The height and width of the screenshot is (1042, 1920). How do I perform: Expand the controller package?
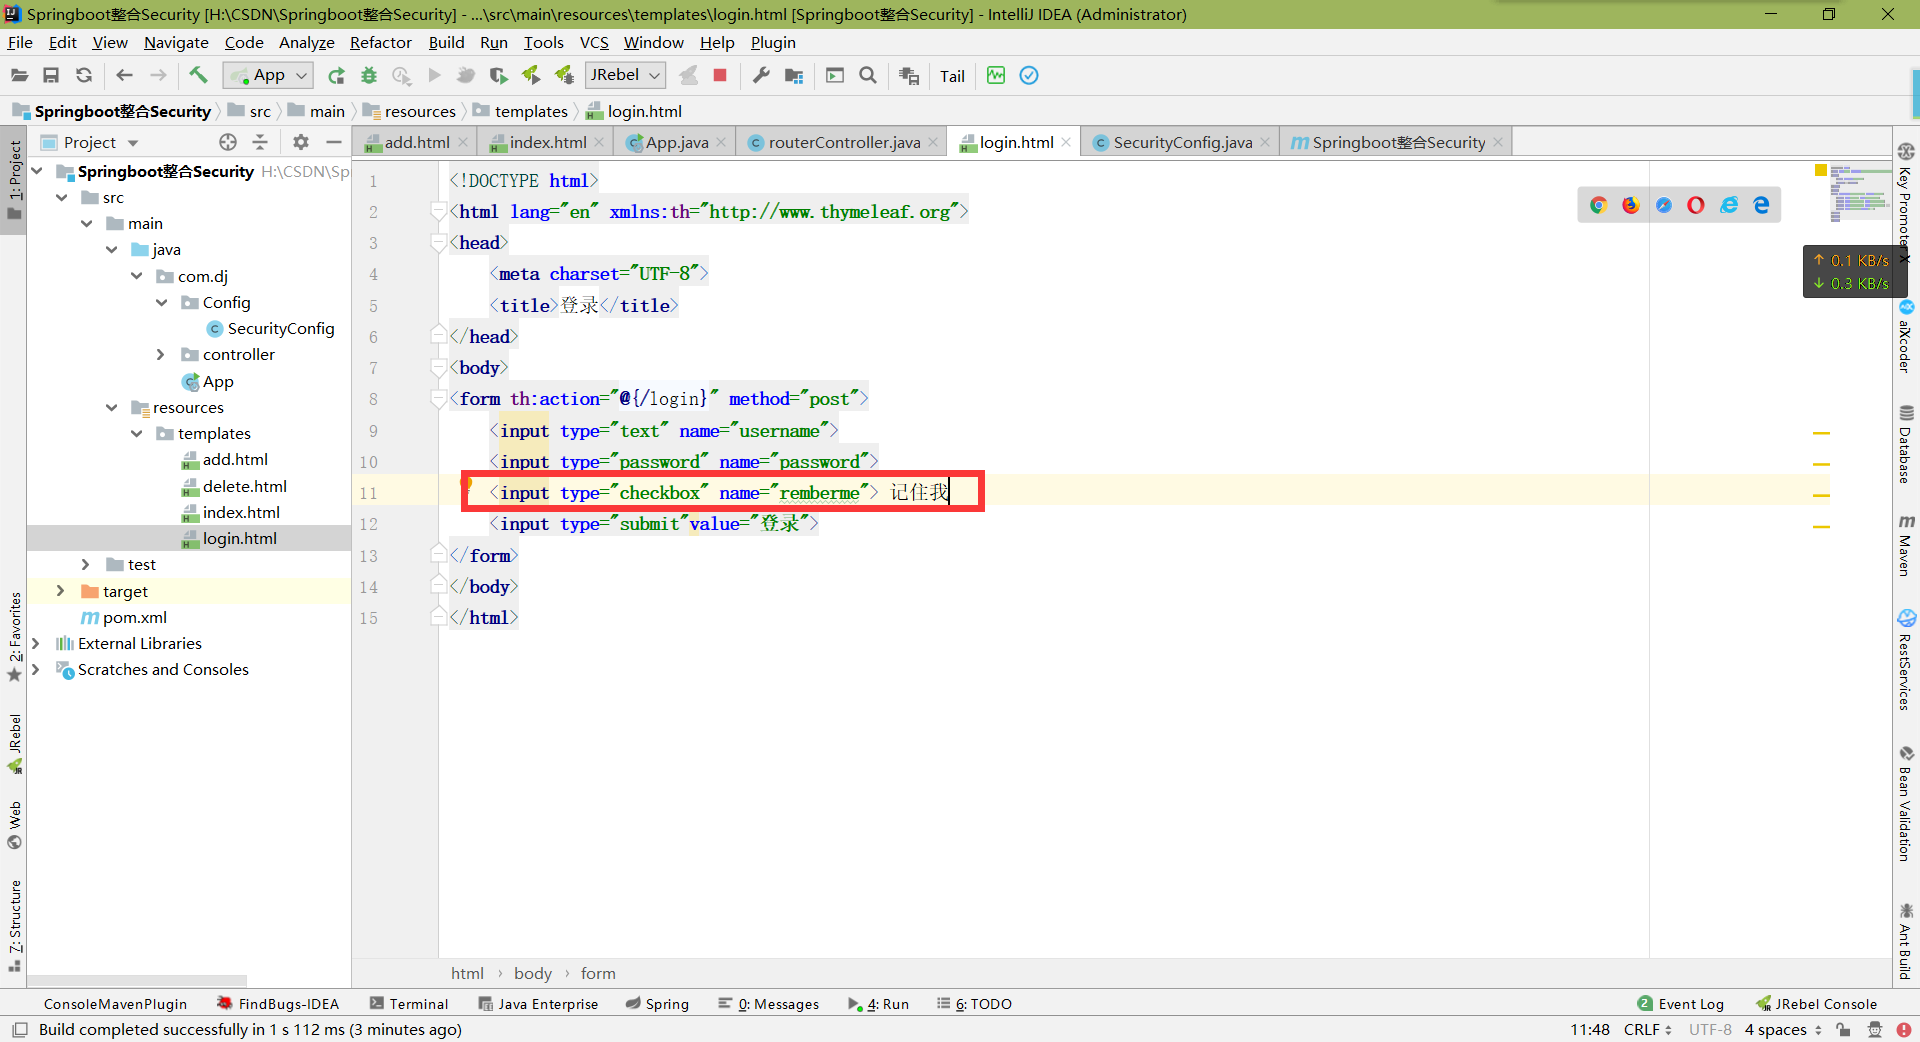[x=161, y=354]
